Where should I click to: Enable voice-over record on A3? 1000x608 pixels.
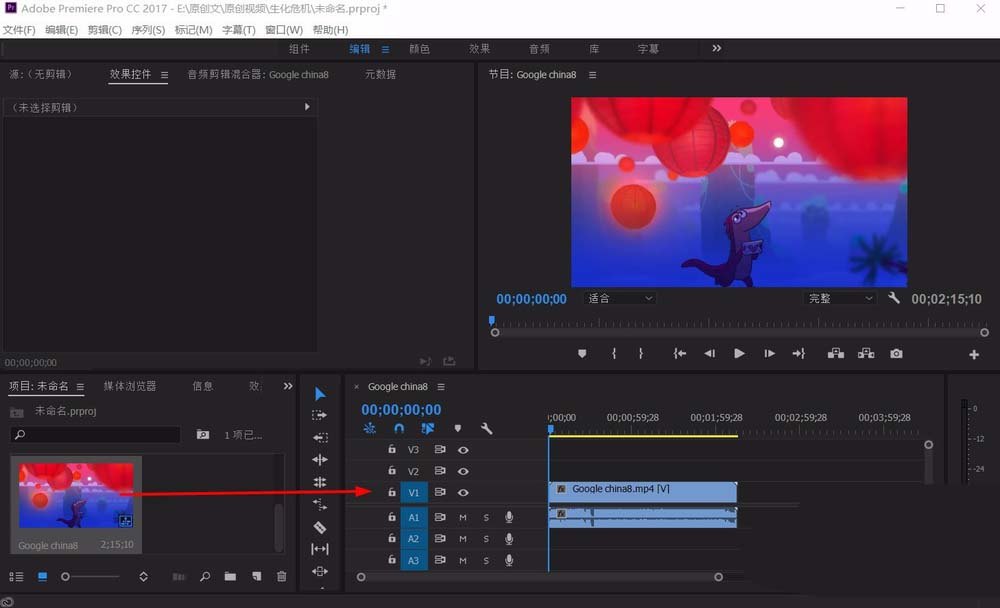pos(509,560)
